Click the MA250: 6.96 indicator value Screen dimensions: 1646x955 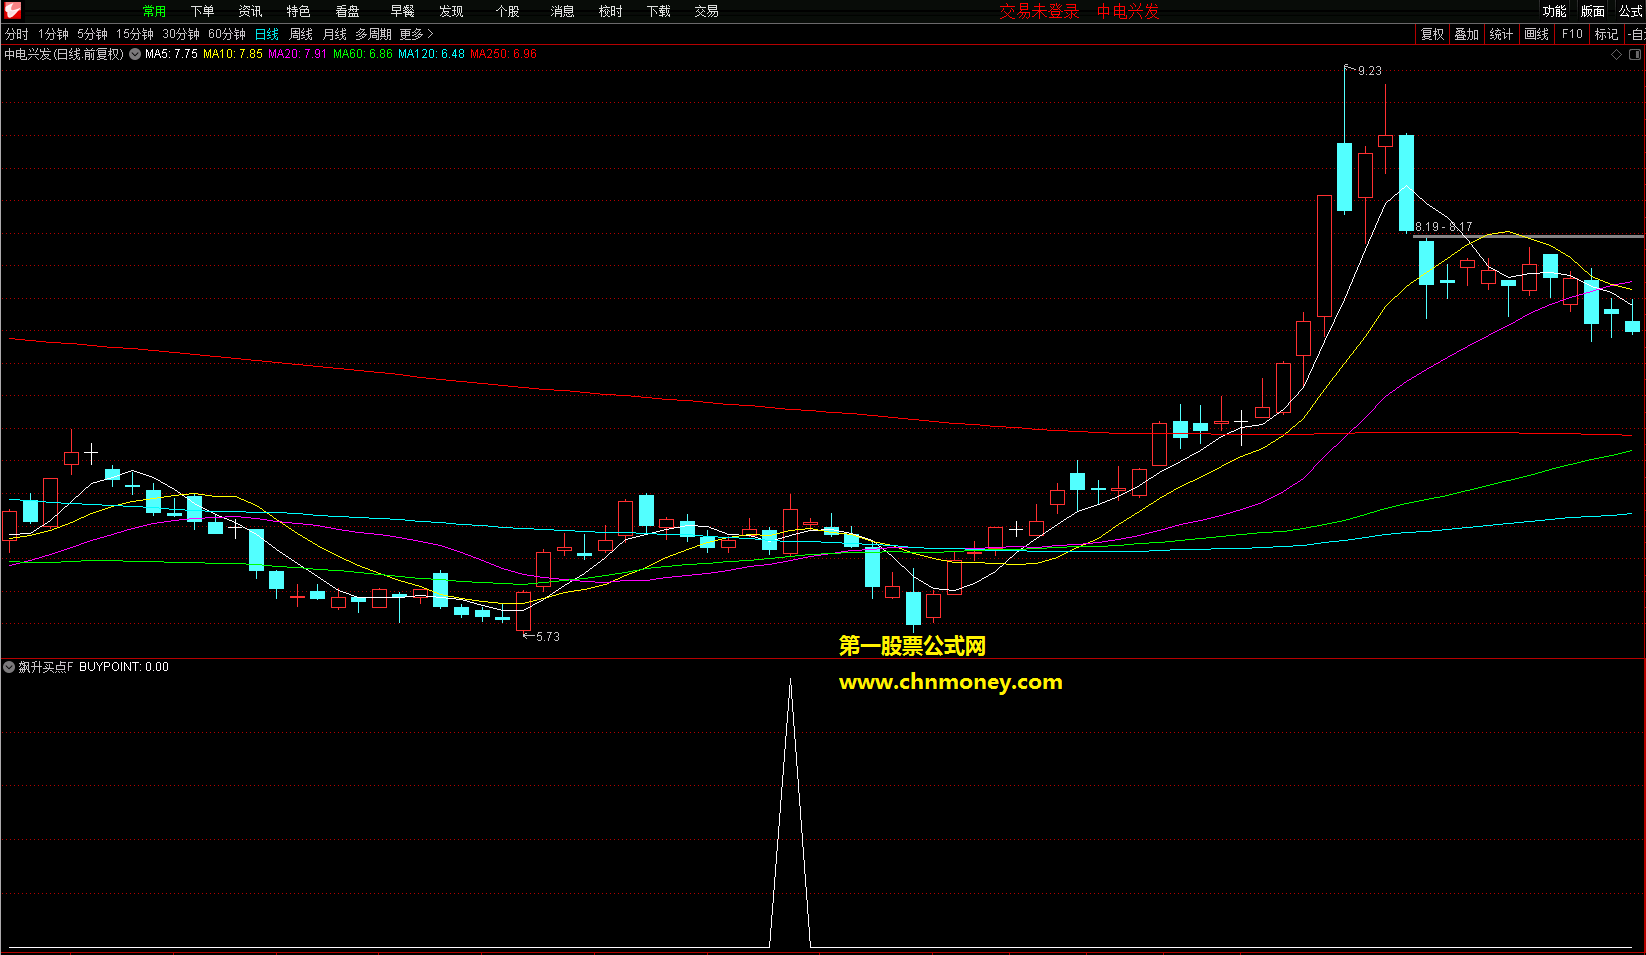coord(503,54)
